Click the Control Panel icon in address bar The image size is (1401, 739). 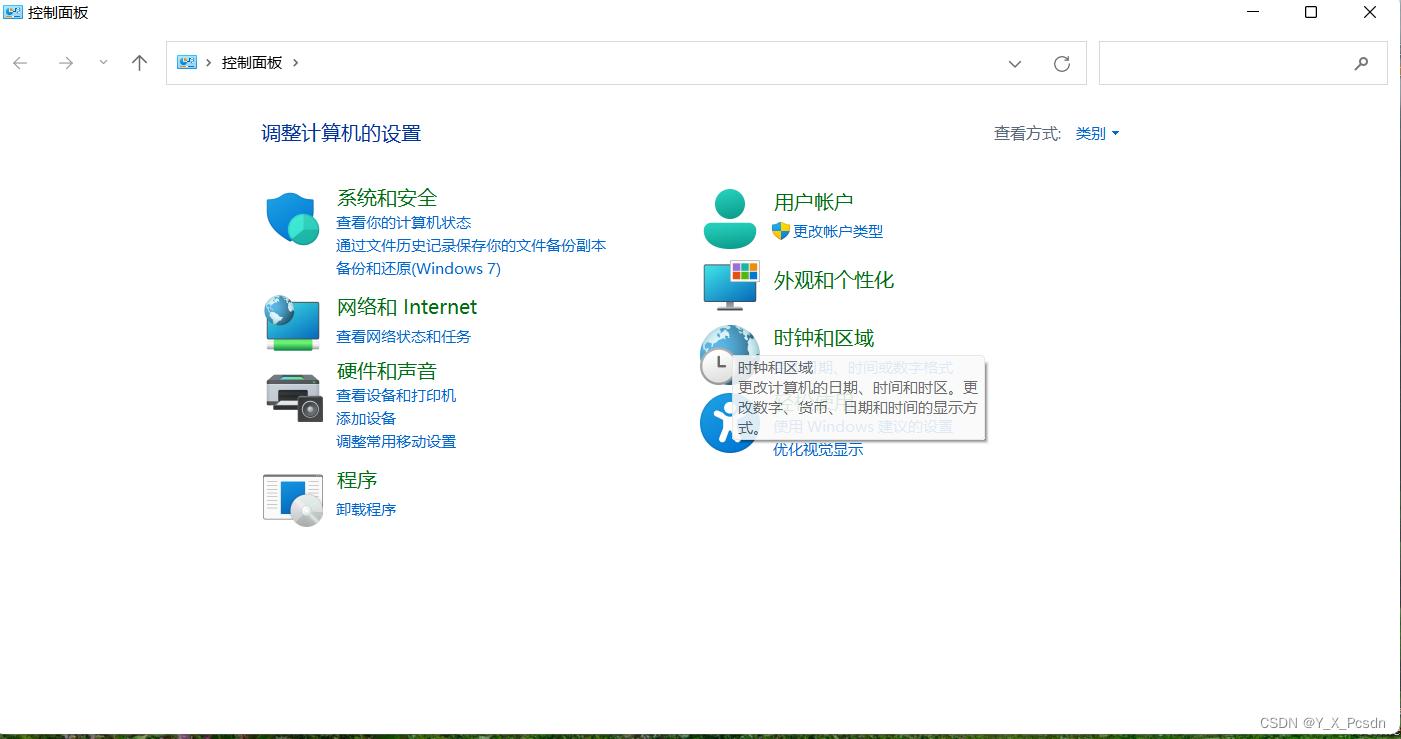[187, 62]
